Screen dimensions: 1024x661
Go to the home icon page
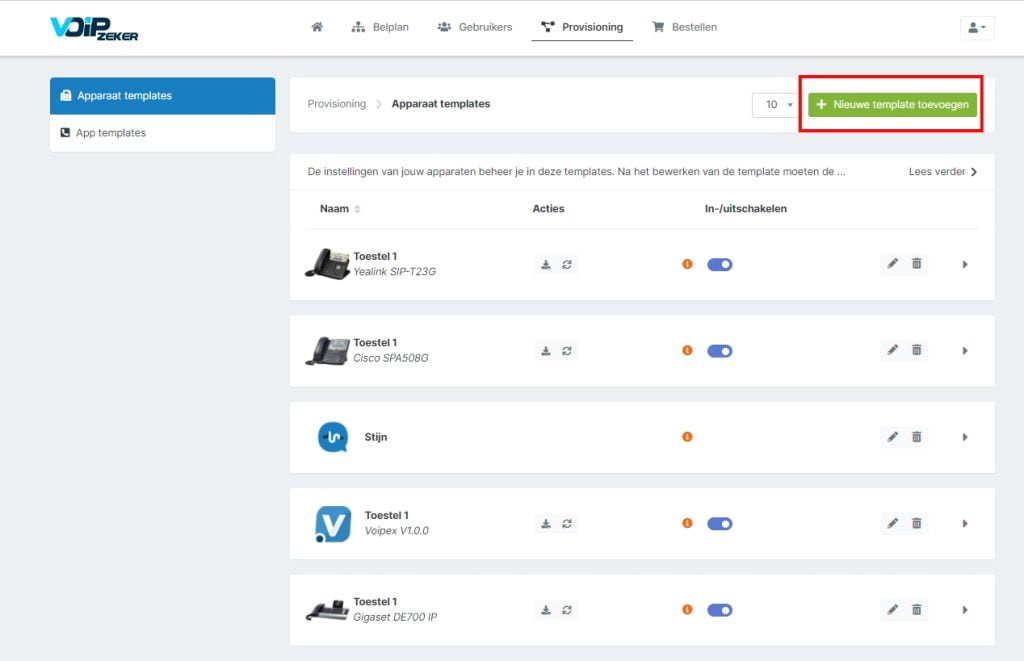(x=317, y=27)
